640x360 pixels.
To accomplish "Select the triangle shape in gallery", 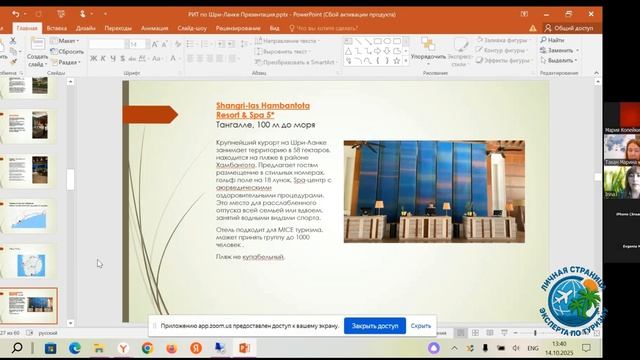I will click(348, 51).
